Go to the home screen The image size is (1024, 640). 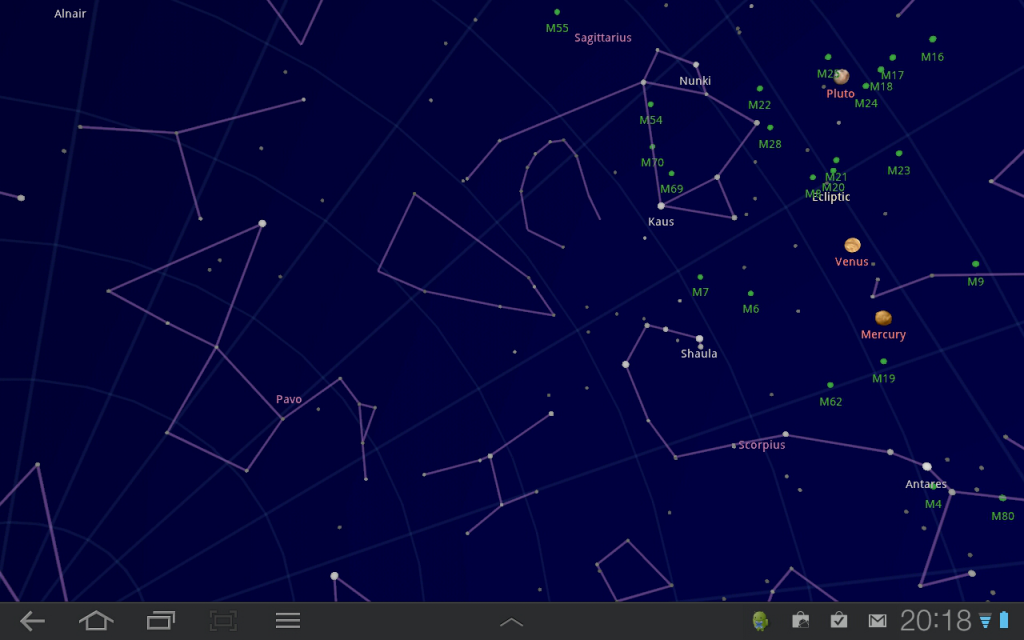pos(96,620)
